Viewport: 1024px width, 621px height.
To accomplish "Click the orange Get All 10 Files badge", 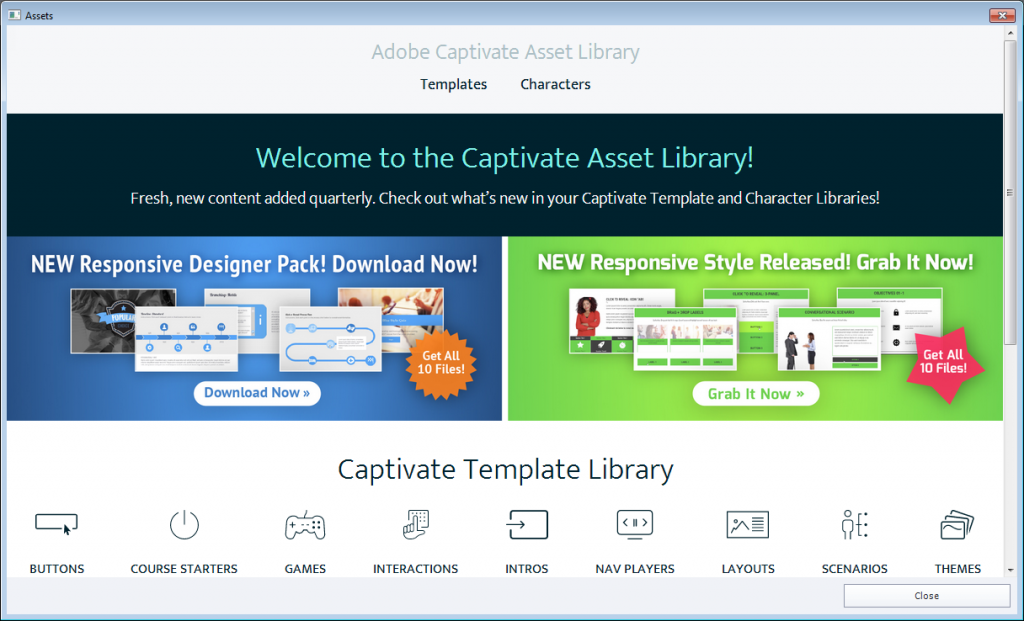I will (x=440, y=362).
